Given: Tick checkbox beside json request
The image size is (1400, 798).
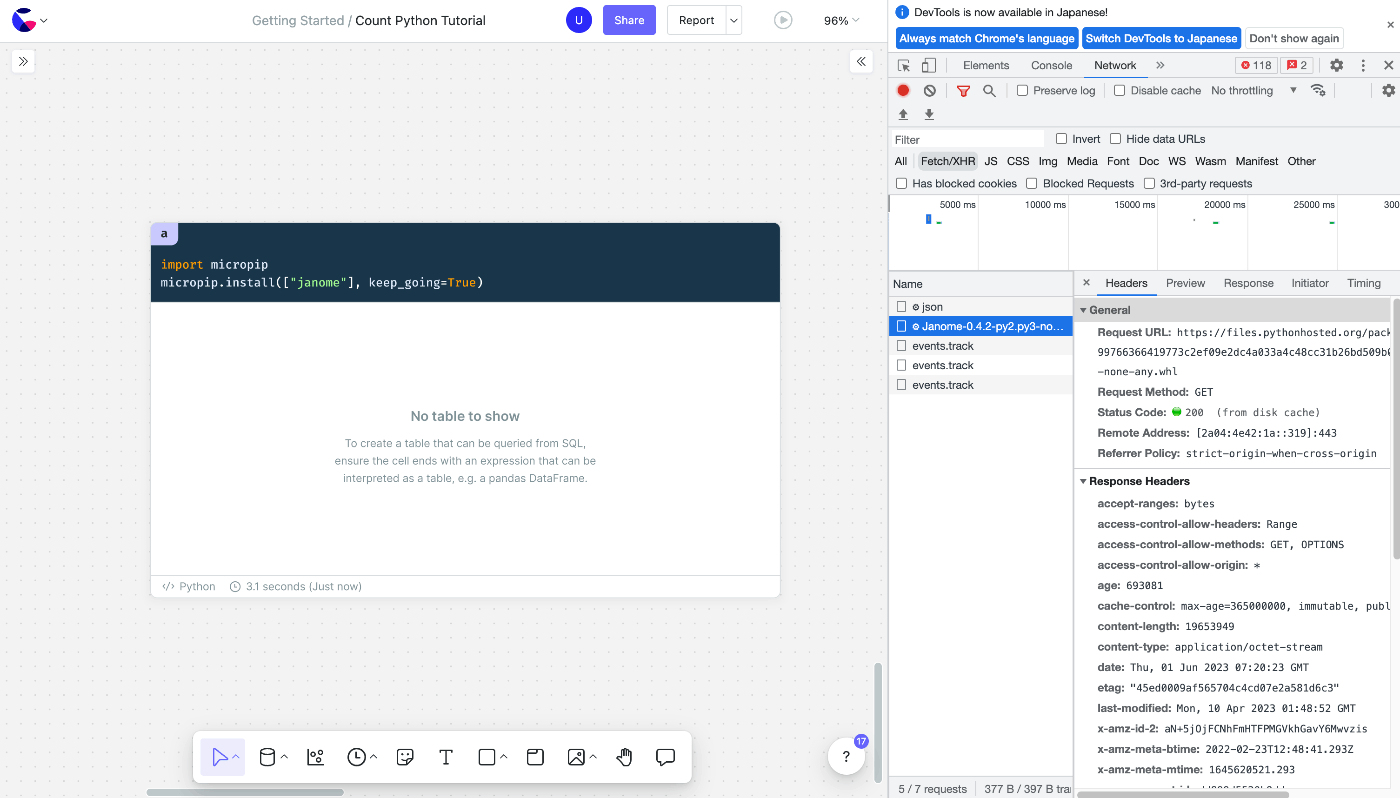Looking at the screenshot, I should pyautogui.click(x=901, y=307).
